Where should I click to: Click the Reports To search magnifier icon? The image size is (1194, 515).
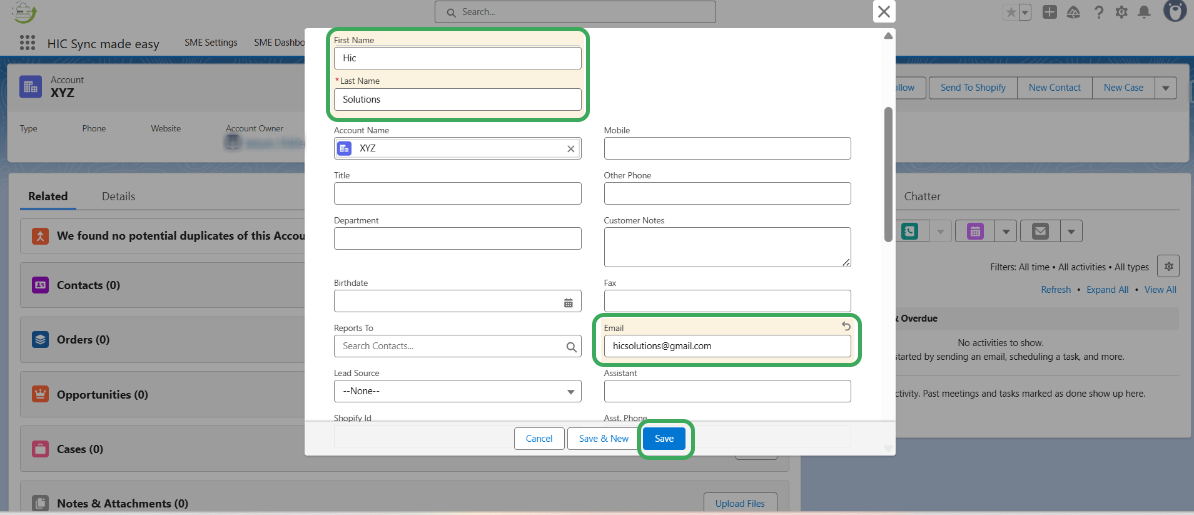pos(571,347)
